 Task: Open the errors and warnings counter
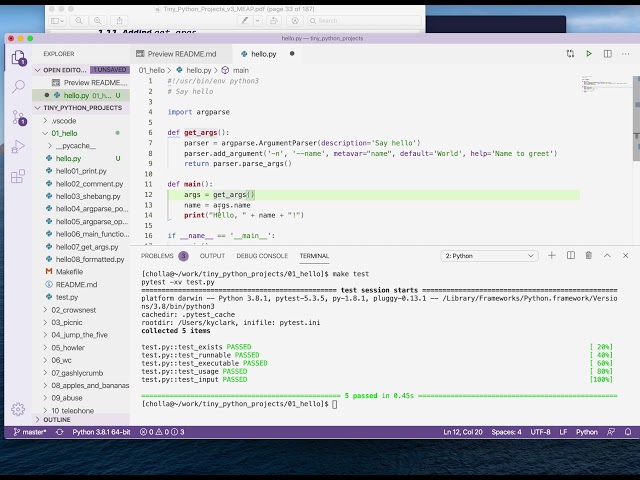(162, 432)
